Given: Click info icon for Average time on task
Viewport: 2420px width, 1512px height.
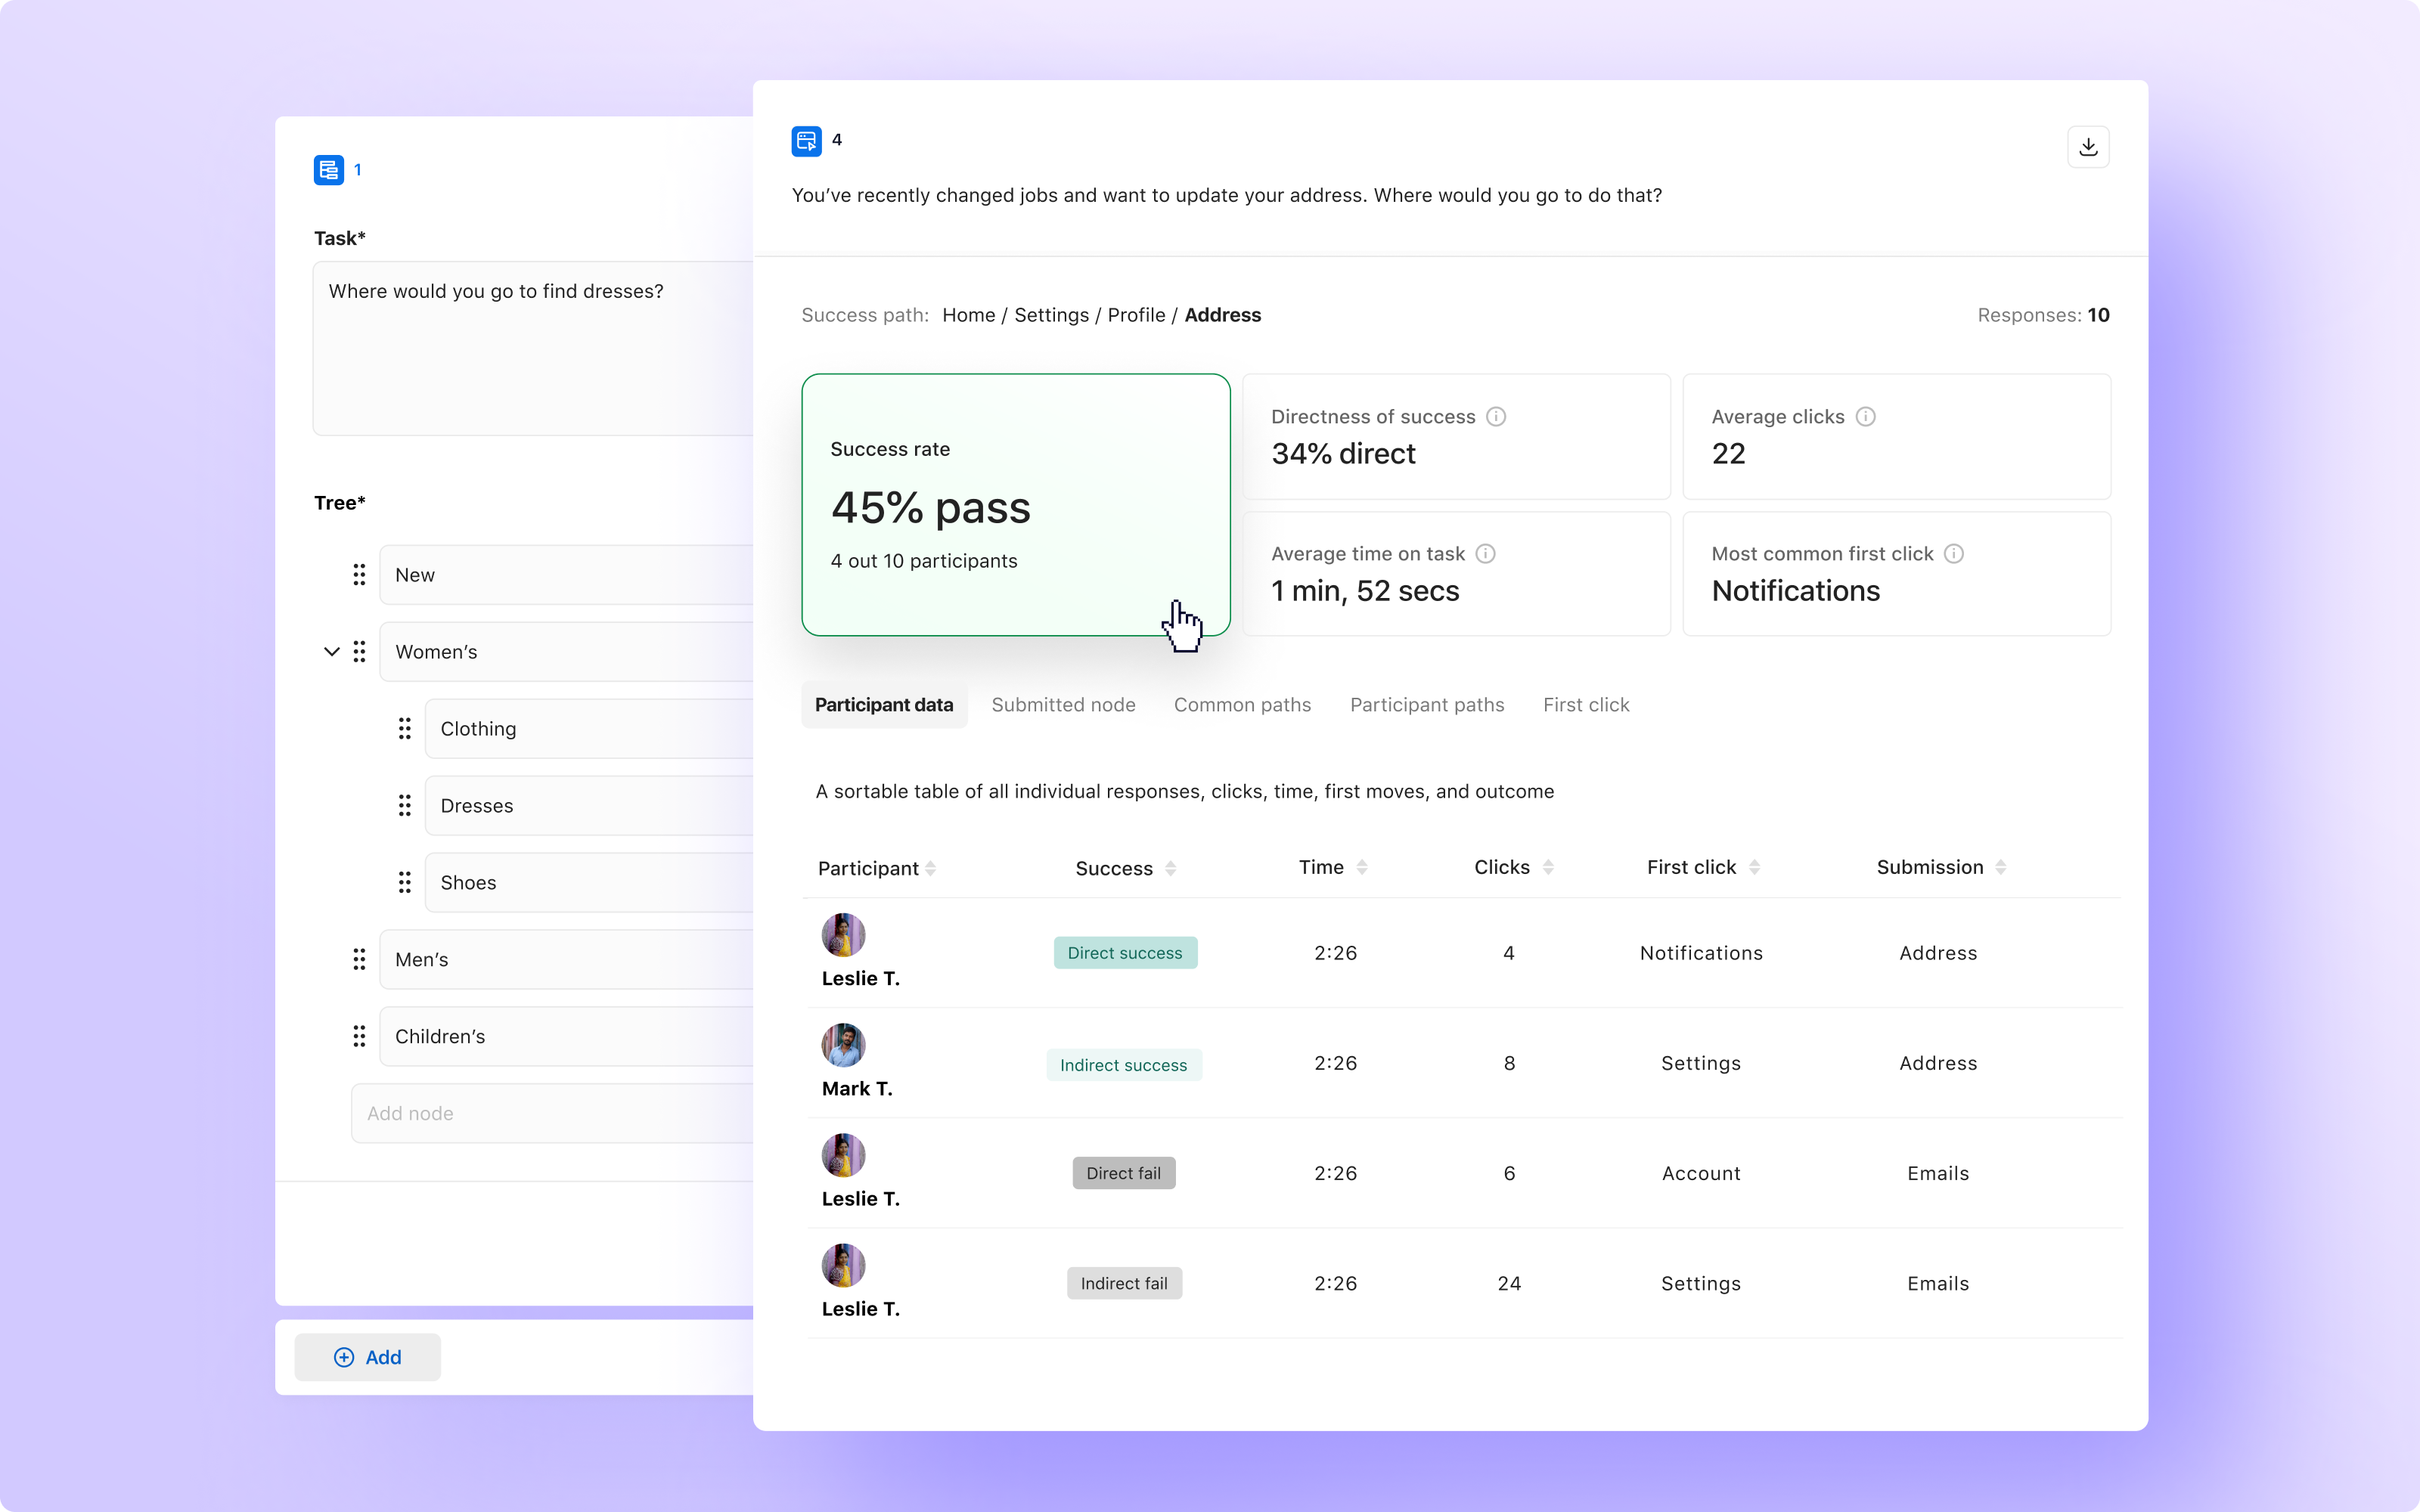Looking at the screenshot, I should click(1485, 554).
